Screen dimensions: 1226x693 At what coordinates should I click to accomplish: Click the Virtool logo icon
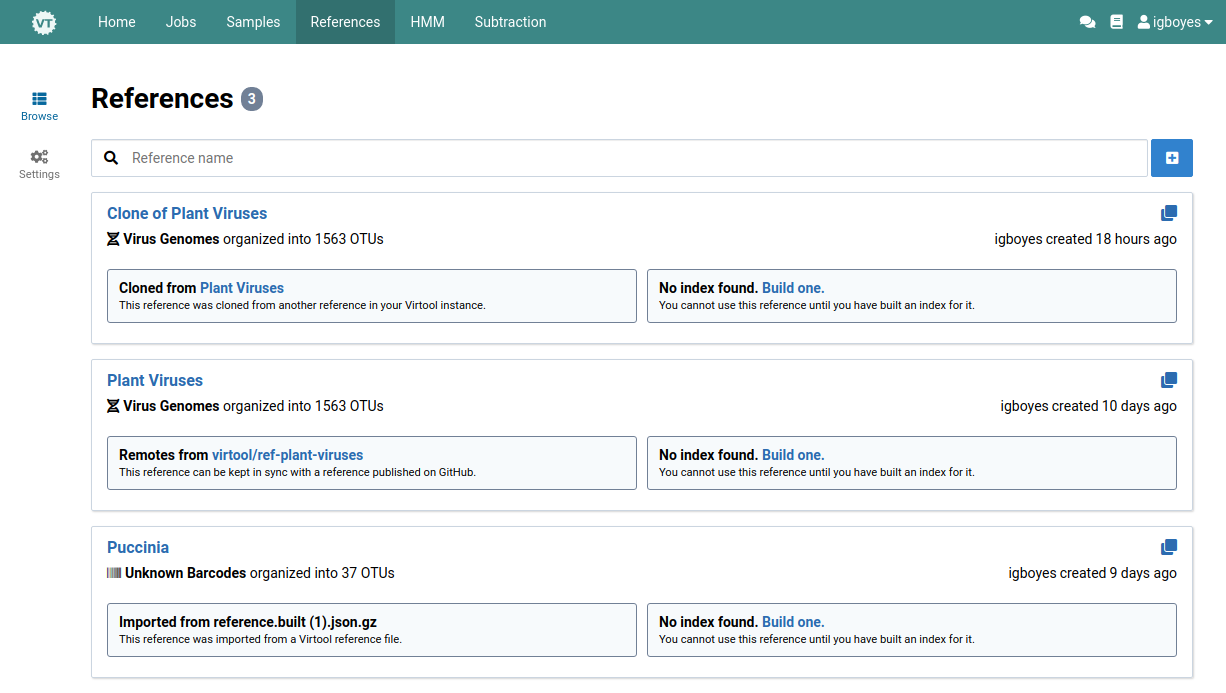[43, 22]
